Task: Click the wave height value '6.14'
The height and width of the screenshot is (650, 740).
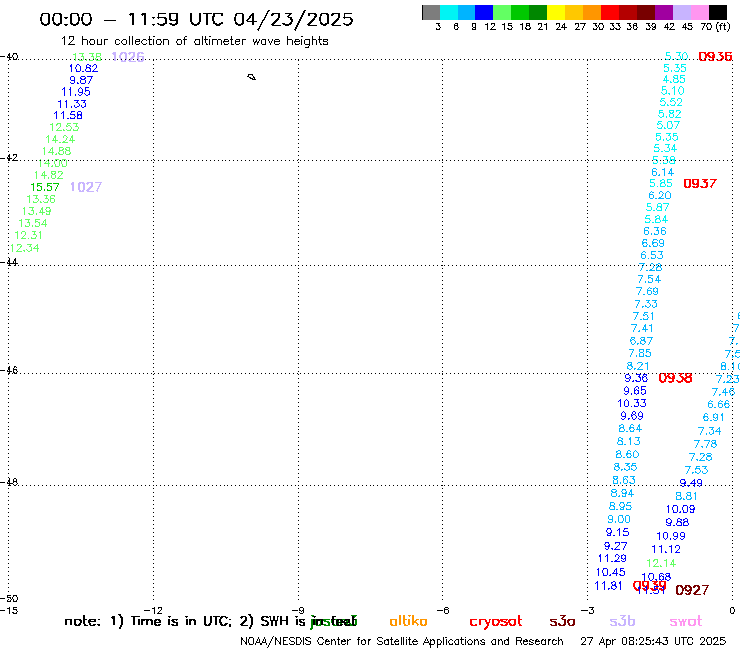Action: pyautogui.click(x=663, y=172)
